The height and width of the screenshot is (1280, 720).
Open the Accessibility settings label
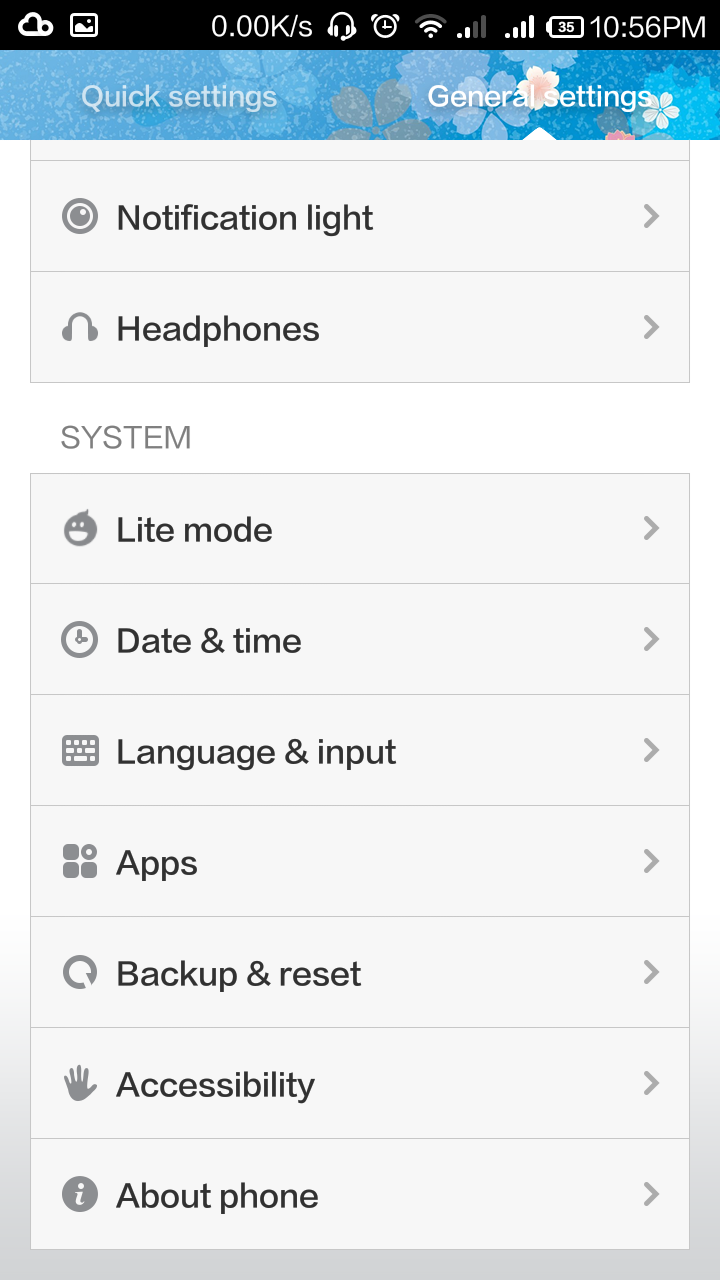pos(215,1085)
